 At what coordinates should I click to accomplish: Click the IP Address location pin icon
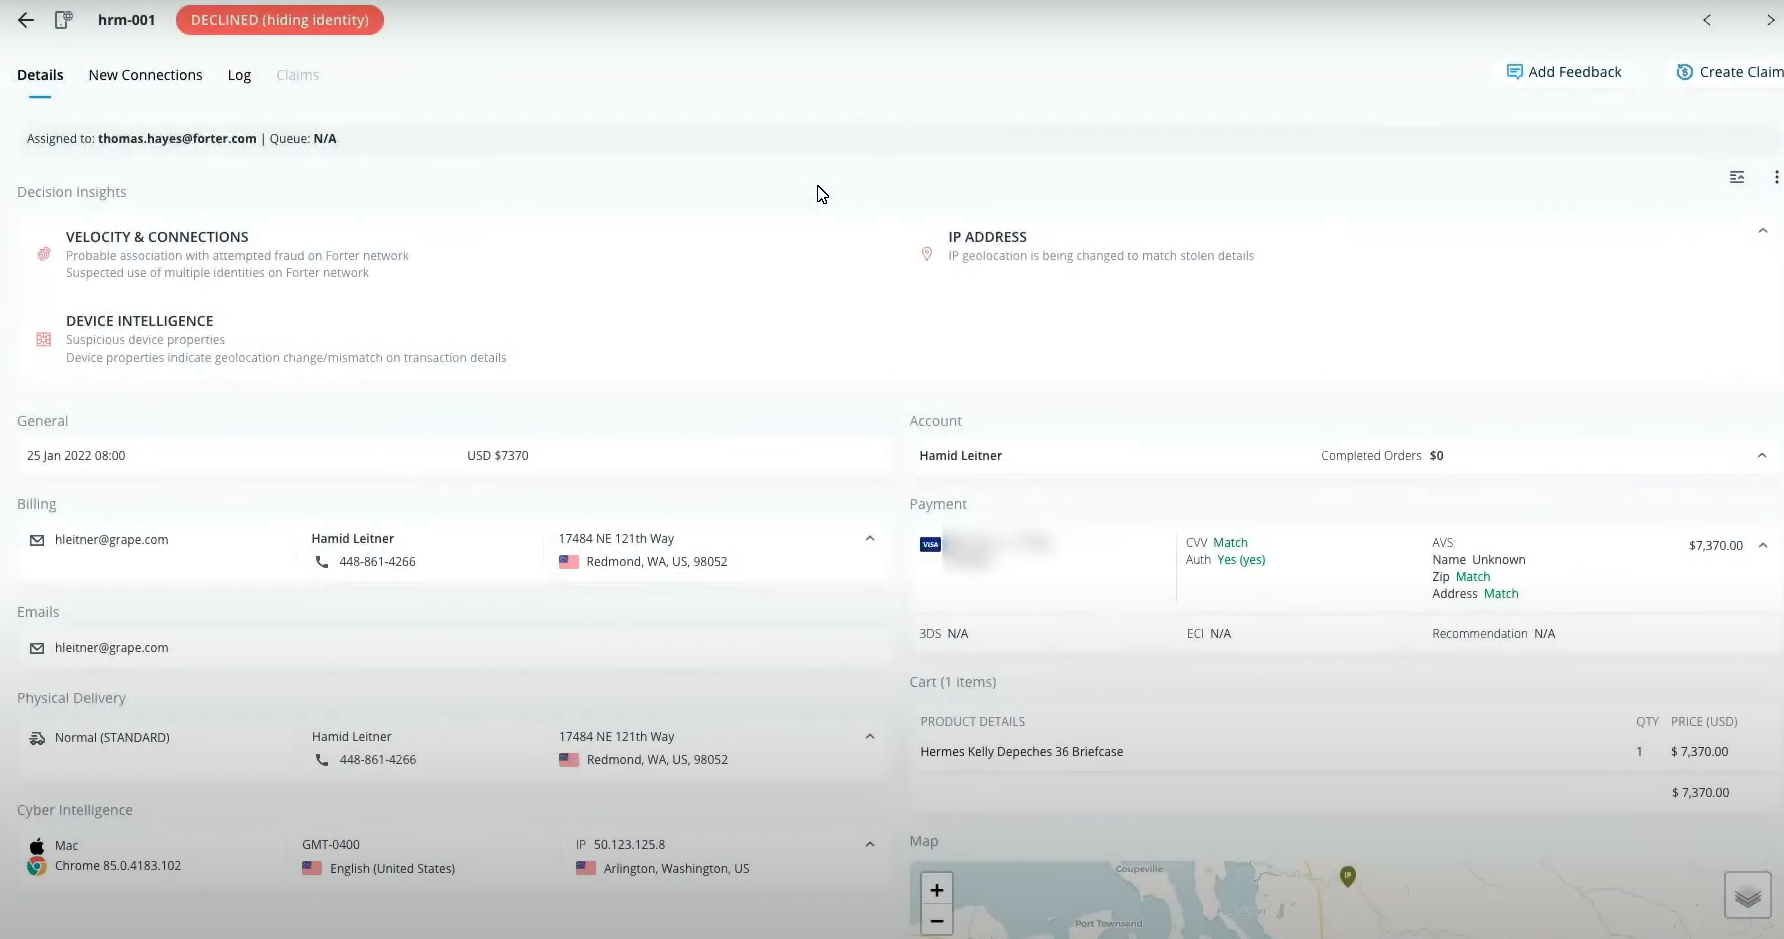(927, 254)
